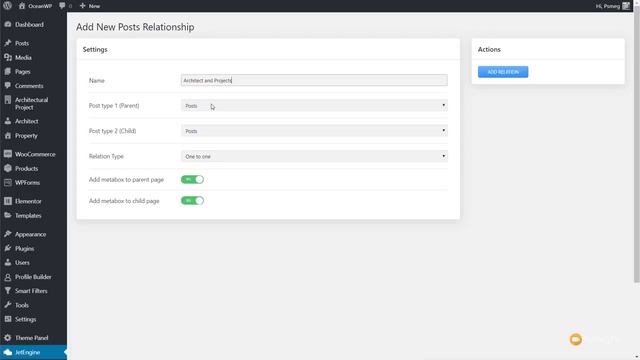Open the Theme Panel menu label
640x360 pixels.
tap(31, 338)
